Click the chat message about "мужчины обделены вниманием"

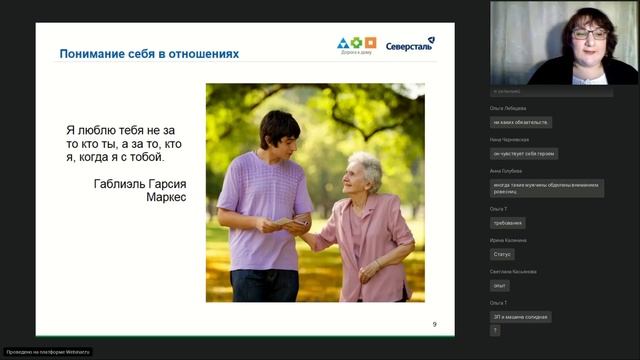tap(547, 188)
